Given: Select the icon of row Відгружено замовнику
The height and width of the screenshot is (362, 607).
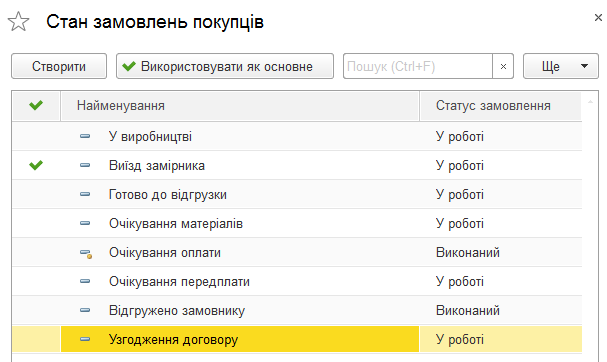Looking at the screenshot, I should 85,311.
